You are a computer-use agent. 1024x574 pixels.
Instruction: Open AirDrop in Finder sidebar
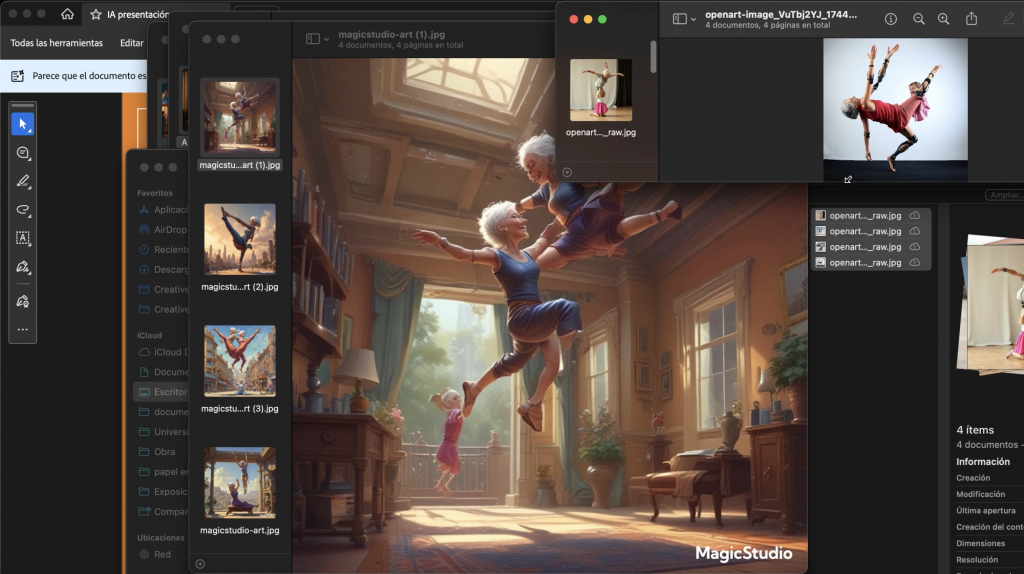(170, 229)
